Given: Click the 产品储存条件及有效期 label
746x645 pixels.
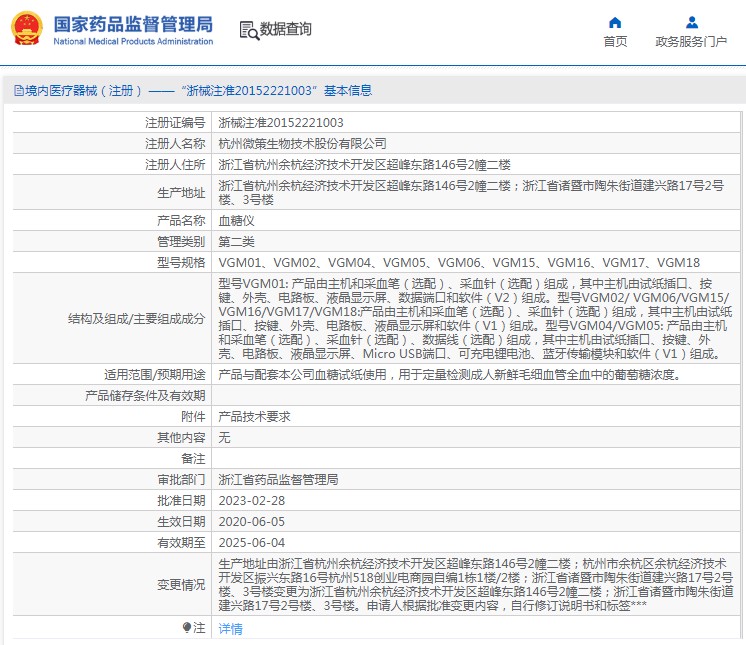Looking at the screenshot, I should pos(145,396).
